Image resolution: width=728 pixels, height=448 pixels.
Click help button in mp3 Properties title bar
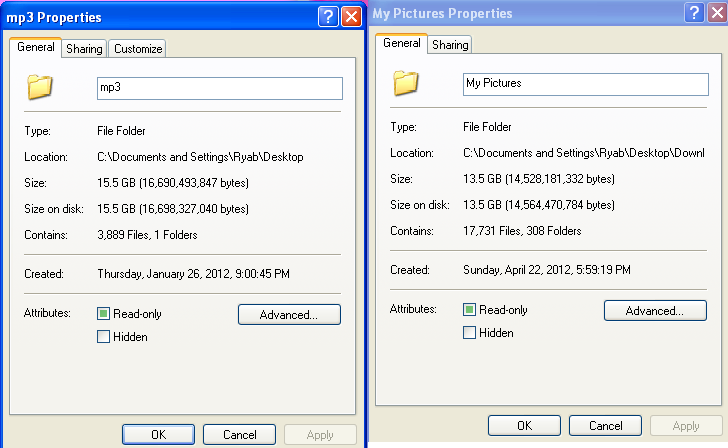pos(327,17)
